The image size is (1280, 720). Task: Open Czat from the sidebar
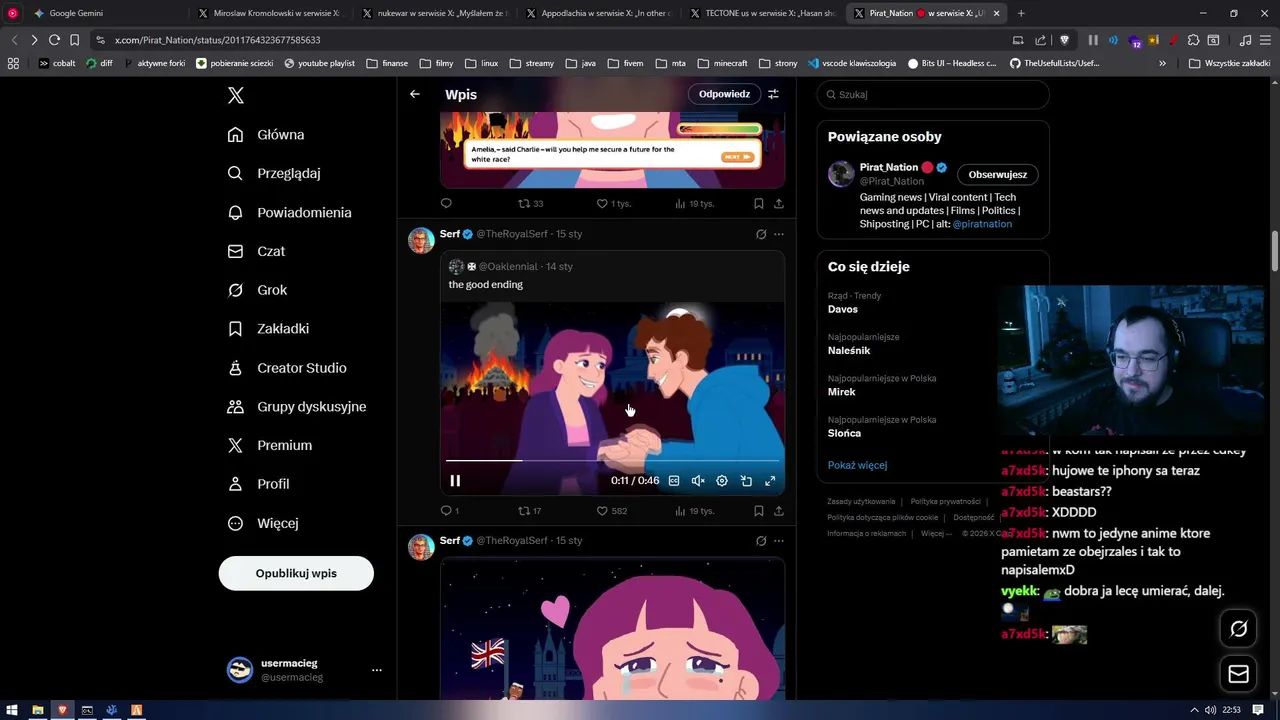coord(256,251)
